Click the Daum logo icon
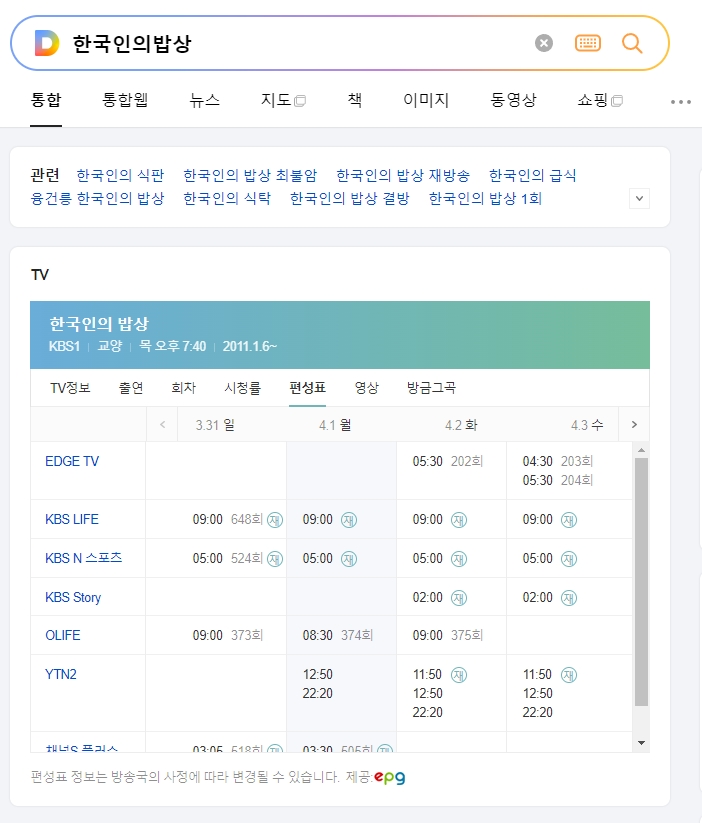The image size is (702, 823). (47, 43)
